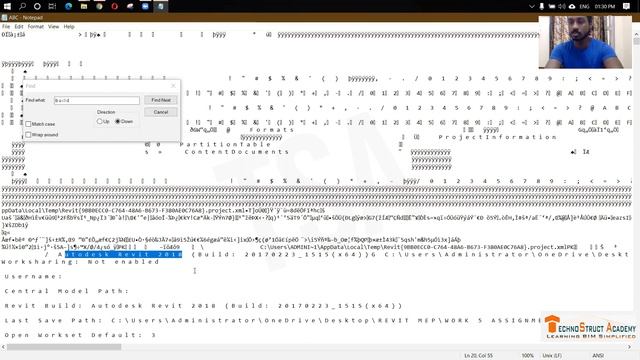Check the battery status tray icon

coord(552,6)
